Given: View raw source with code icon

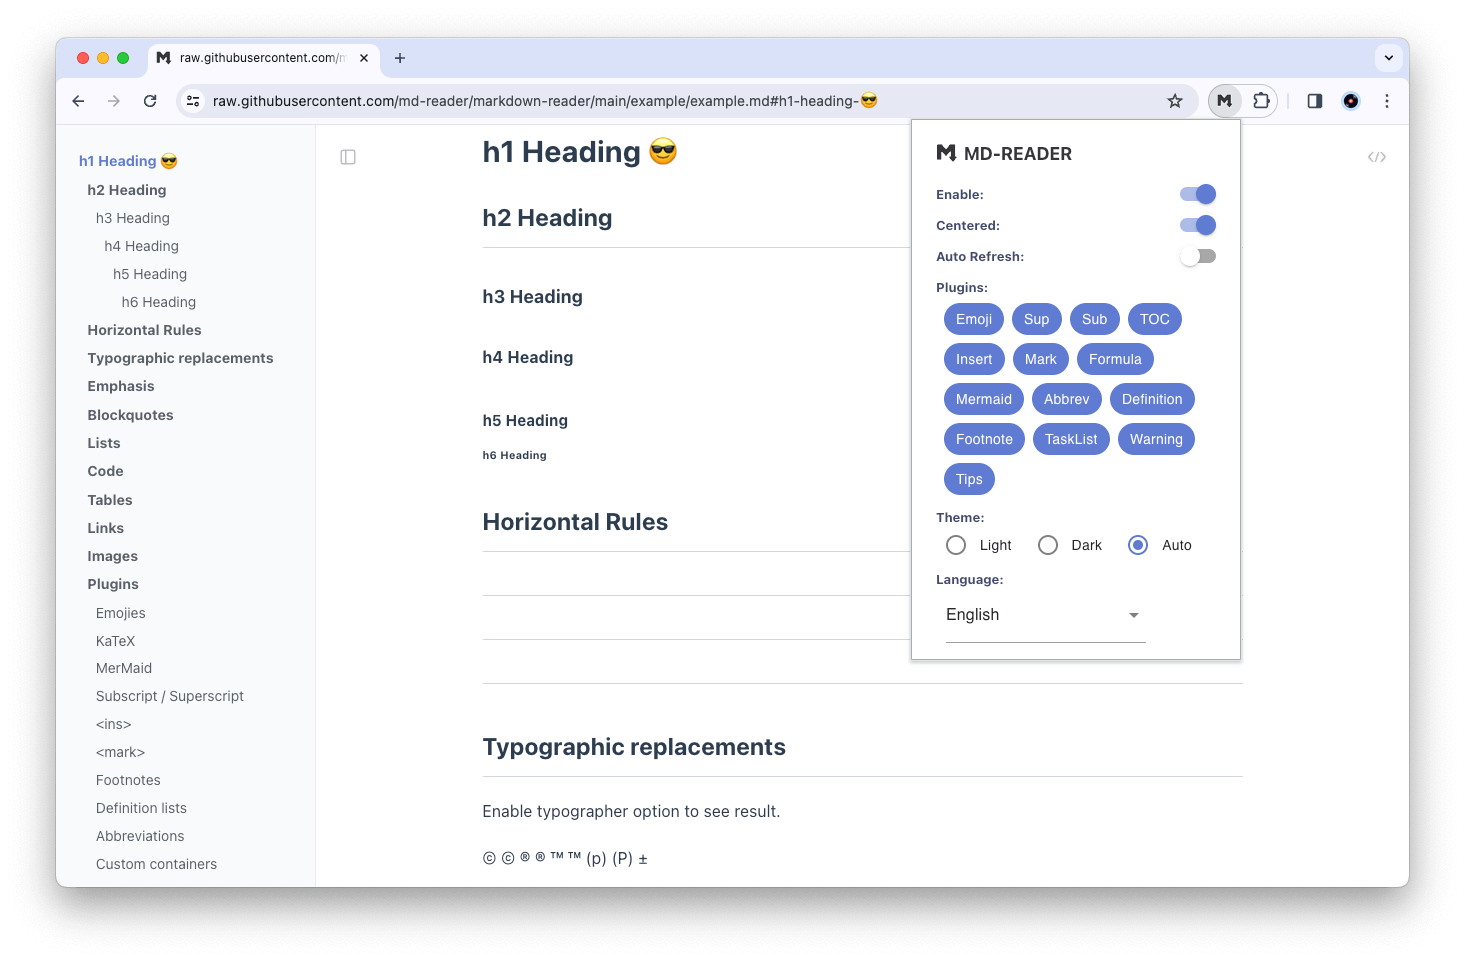Looking at the screenshot, I should click(1376, 157).
